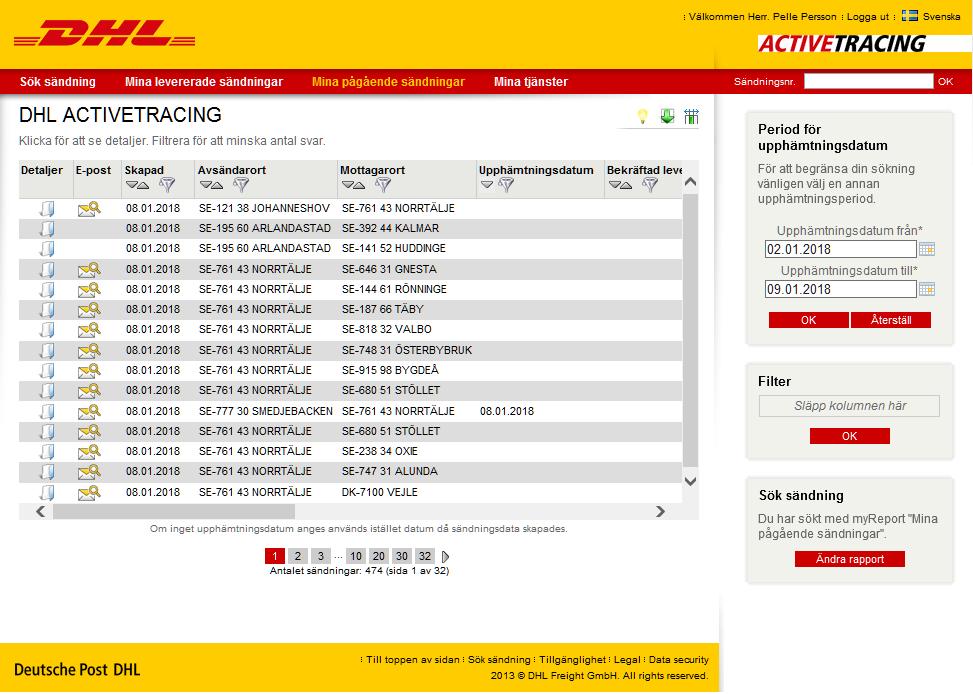This screenshot has height=694, width=973.
Task: Click the Släpp kolumnen här drop field
Action: [x=849, y=406]
